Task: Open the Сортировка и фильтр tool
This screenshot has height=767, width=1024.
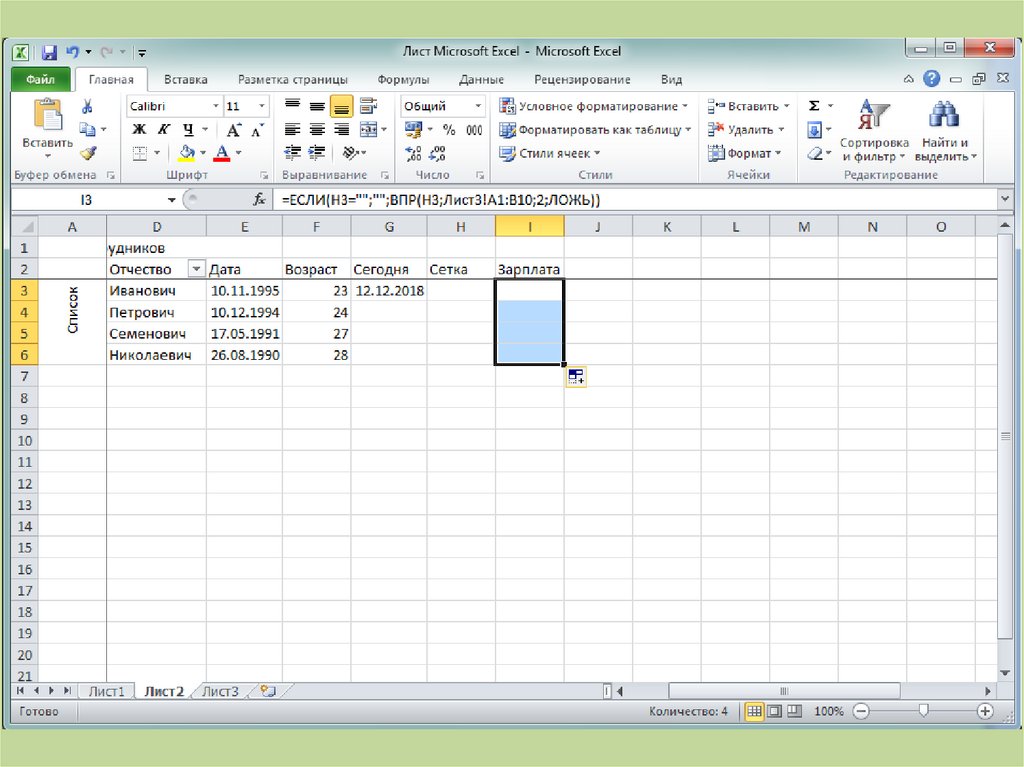Action: click(873, 130)
